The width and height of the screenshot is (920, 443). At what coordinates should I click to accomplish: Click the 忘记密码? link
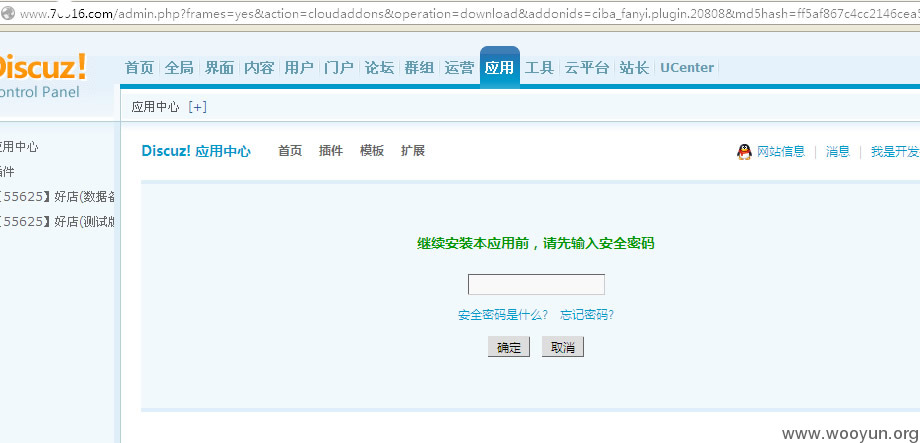pyautogui.click(x=587, y=315)
